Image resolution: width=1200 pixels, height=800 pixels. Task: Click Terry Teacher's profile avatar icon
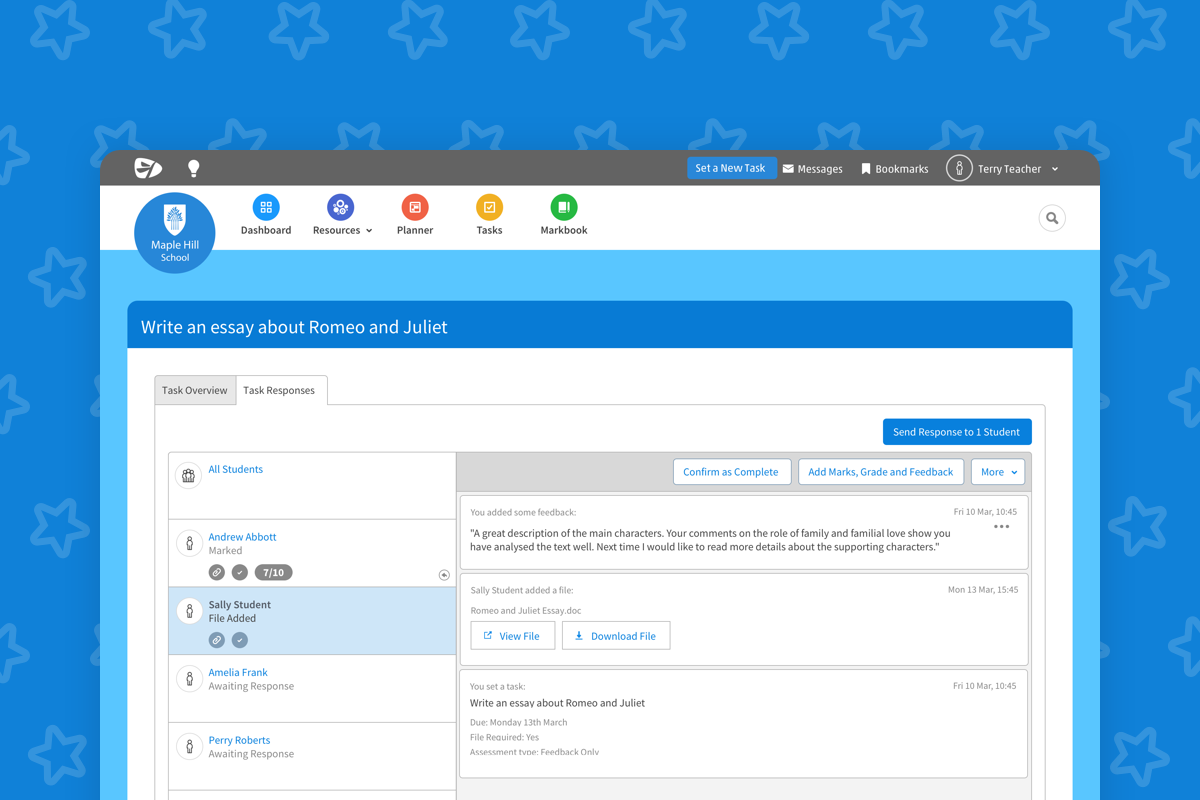959,169
